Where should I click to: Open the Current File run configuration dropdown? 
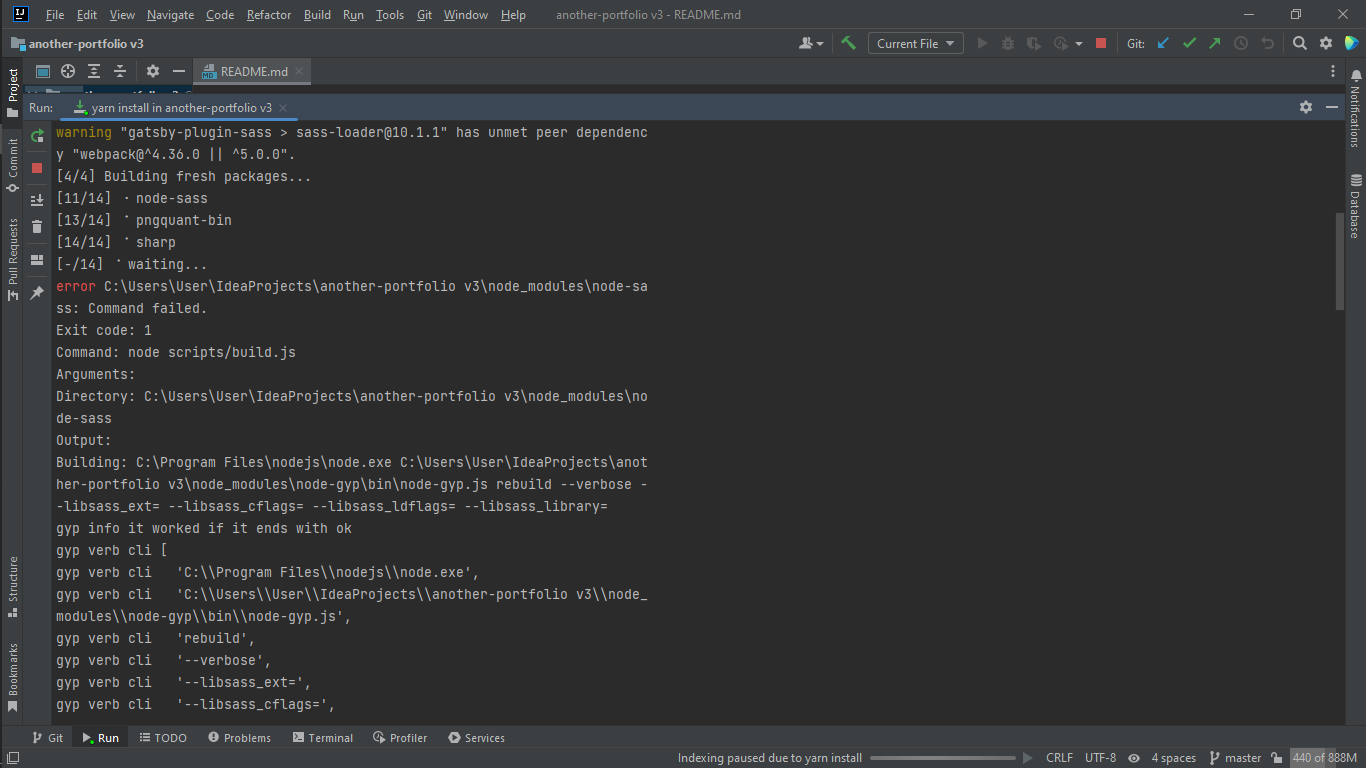(916, 43)
